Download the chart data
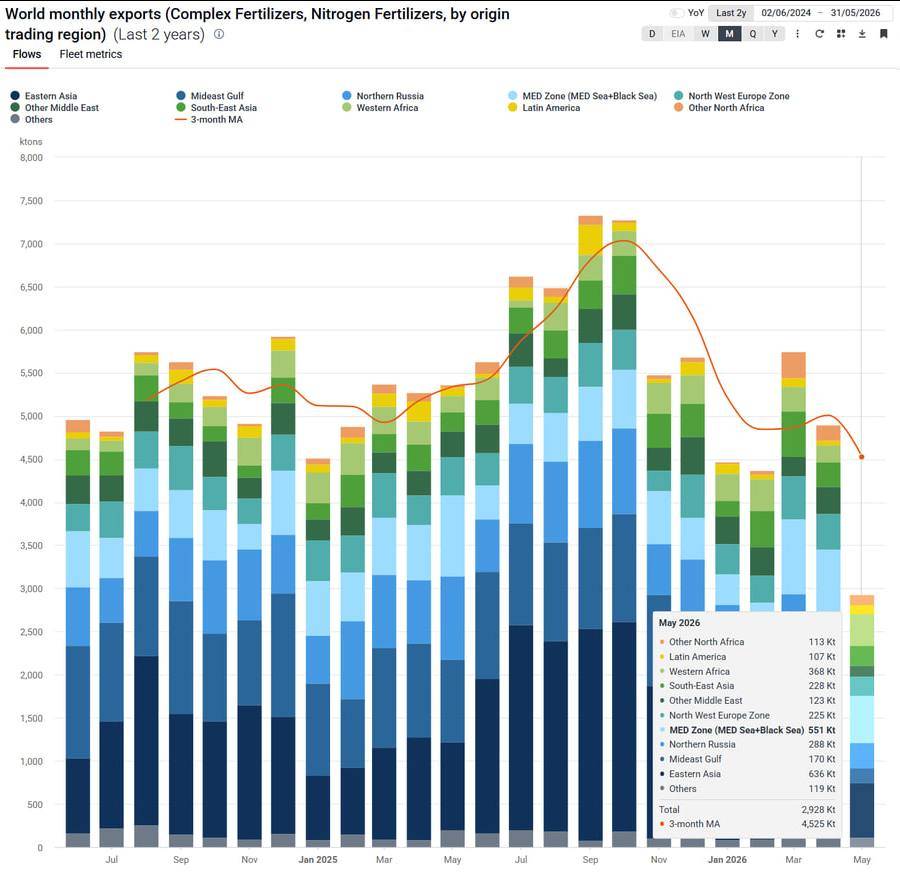Screen dimensions: 900x874 pos(862,34)
